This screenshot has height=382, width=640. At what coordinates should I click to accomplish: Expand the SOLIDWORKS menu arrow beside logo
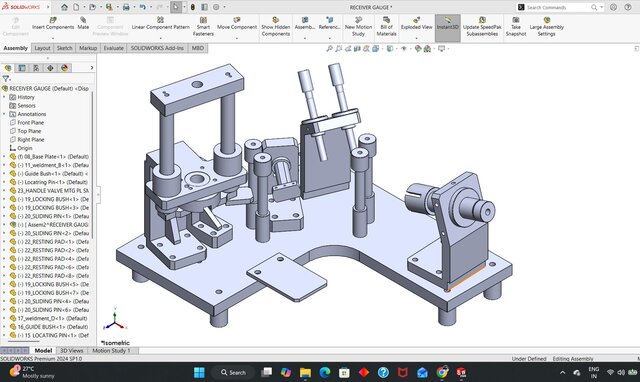tap(48, 7)
